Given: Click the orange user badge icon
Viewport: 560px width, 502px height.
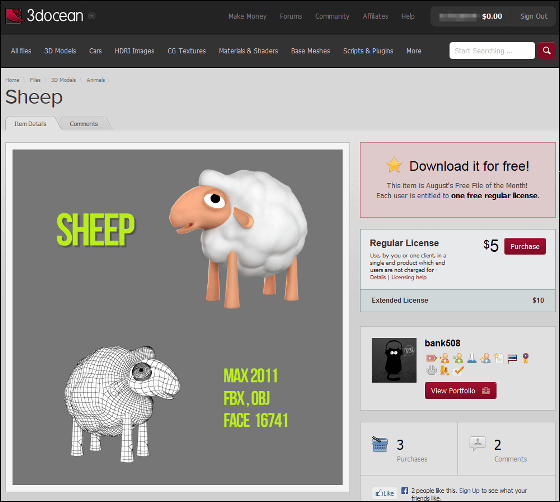Looking at the screenshot, I should tap(445, 358).
